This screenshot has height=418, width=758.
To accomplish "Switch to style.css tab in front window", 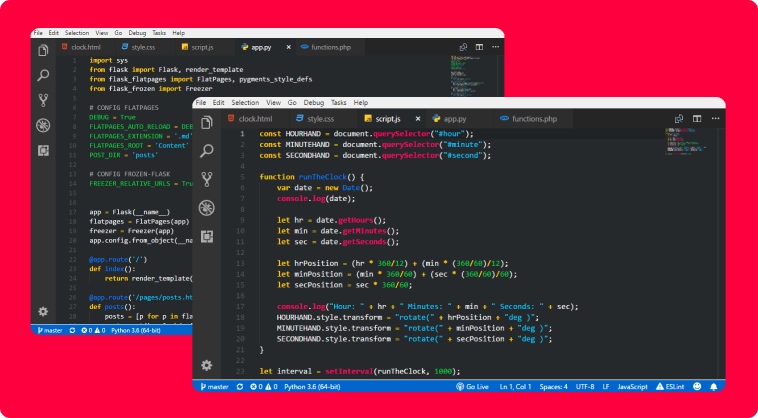I will [x=320, y=118].
